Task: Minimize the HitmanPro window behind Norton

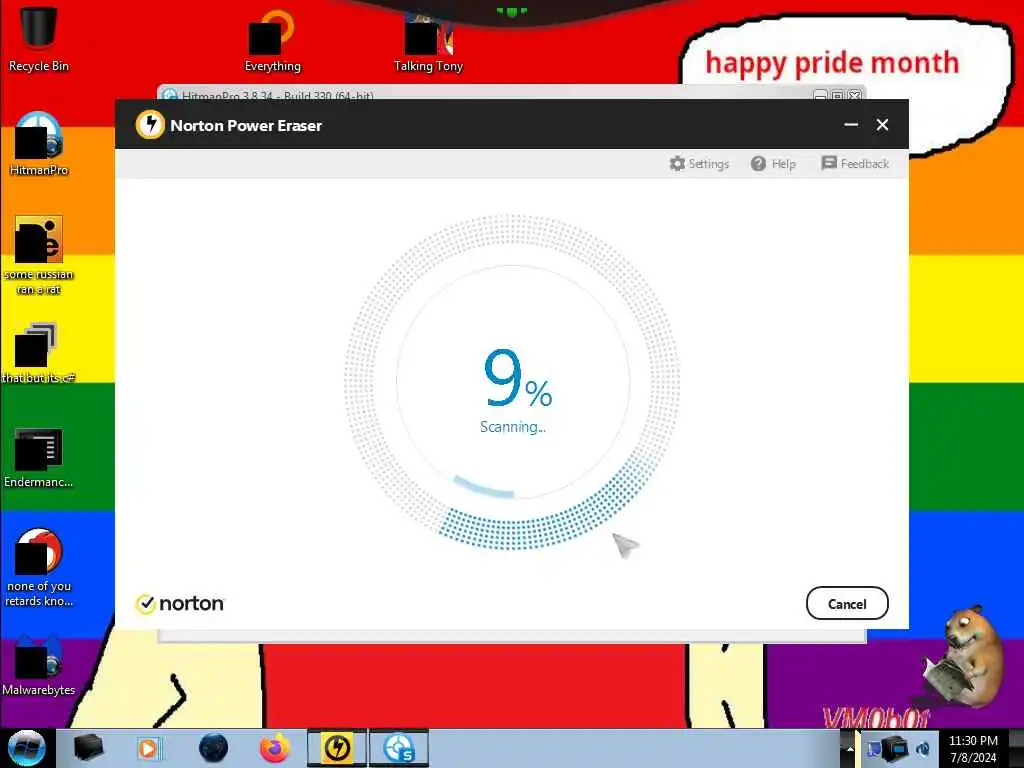Action: tap(820, 95)
